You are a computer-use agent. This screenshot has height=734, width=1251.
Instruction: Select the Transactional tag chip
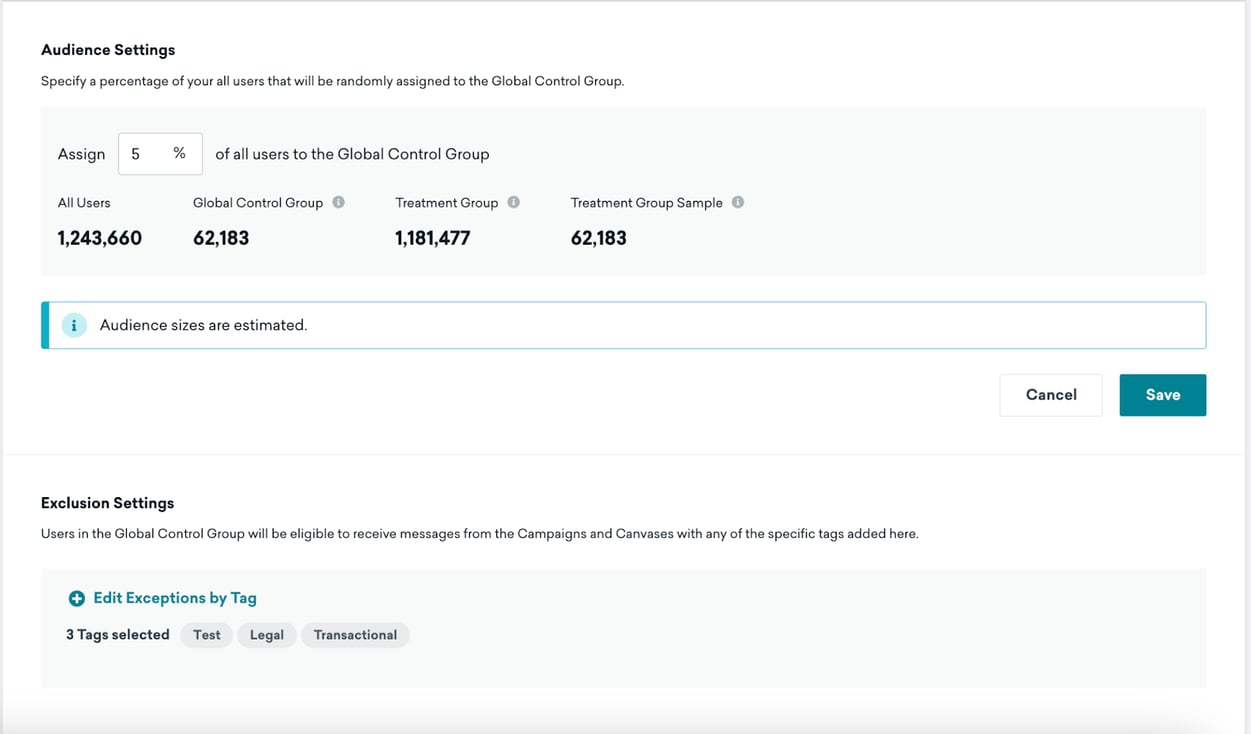tap(355, 635)
